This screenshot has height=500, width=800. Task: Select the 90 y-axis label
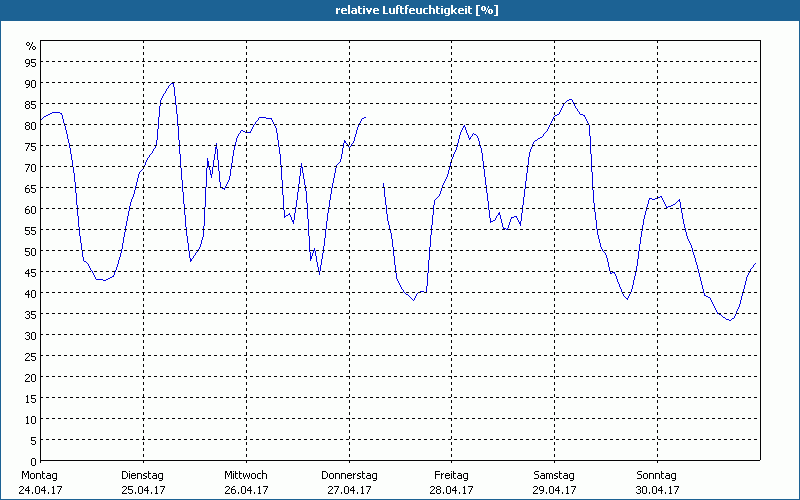pyautogui.click(x=31, y=83)
